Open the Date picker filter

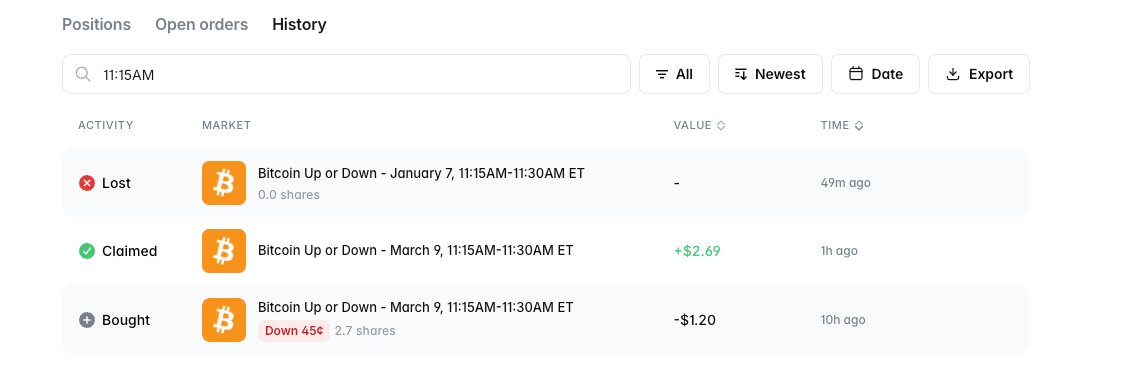coord(875,74)
